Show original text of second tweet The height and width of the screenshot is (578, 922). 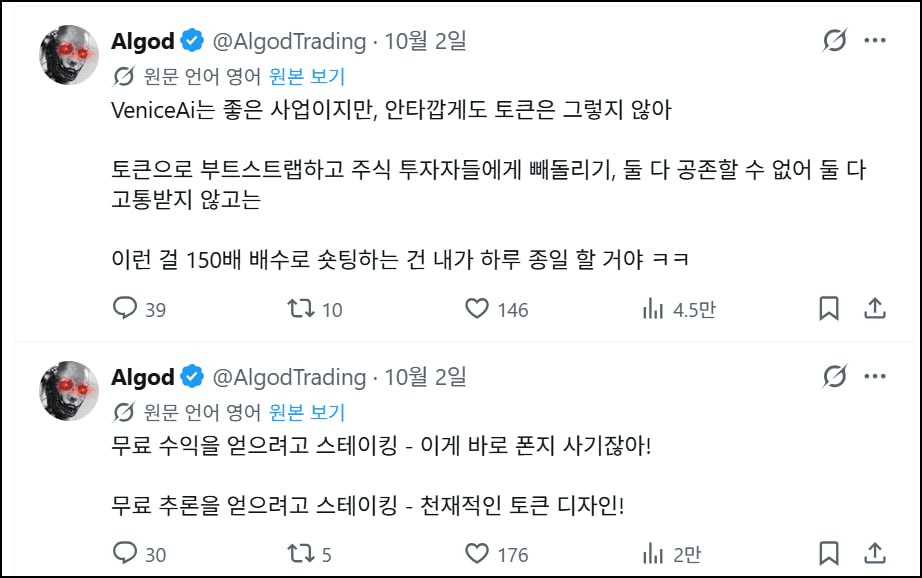[307, 413]
